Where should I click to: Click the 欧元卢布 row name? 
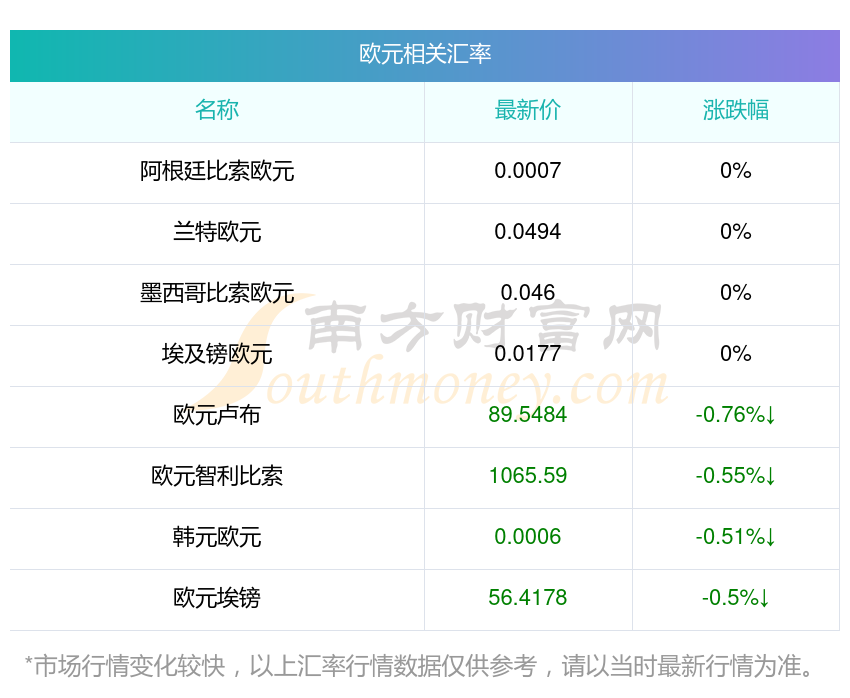coord(217,415)
